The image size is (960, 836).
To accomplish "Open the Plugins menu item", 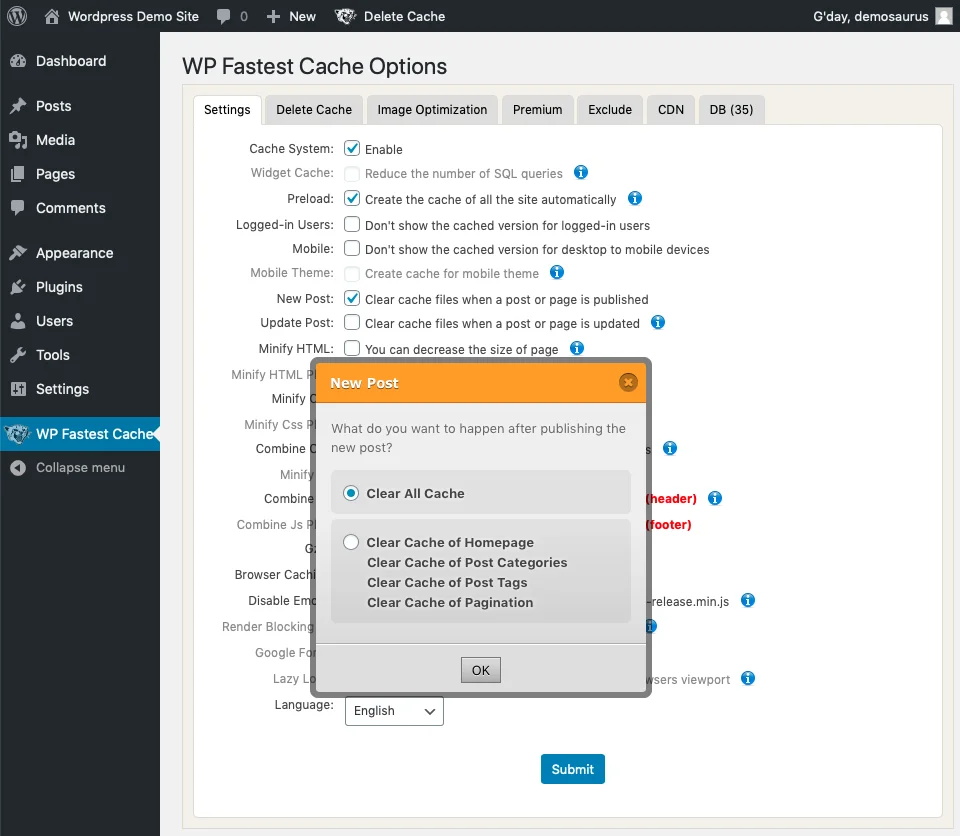I will click(59, 287).
